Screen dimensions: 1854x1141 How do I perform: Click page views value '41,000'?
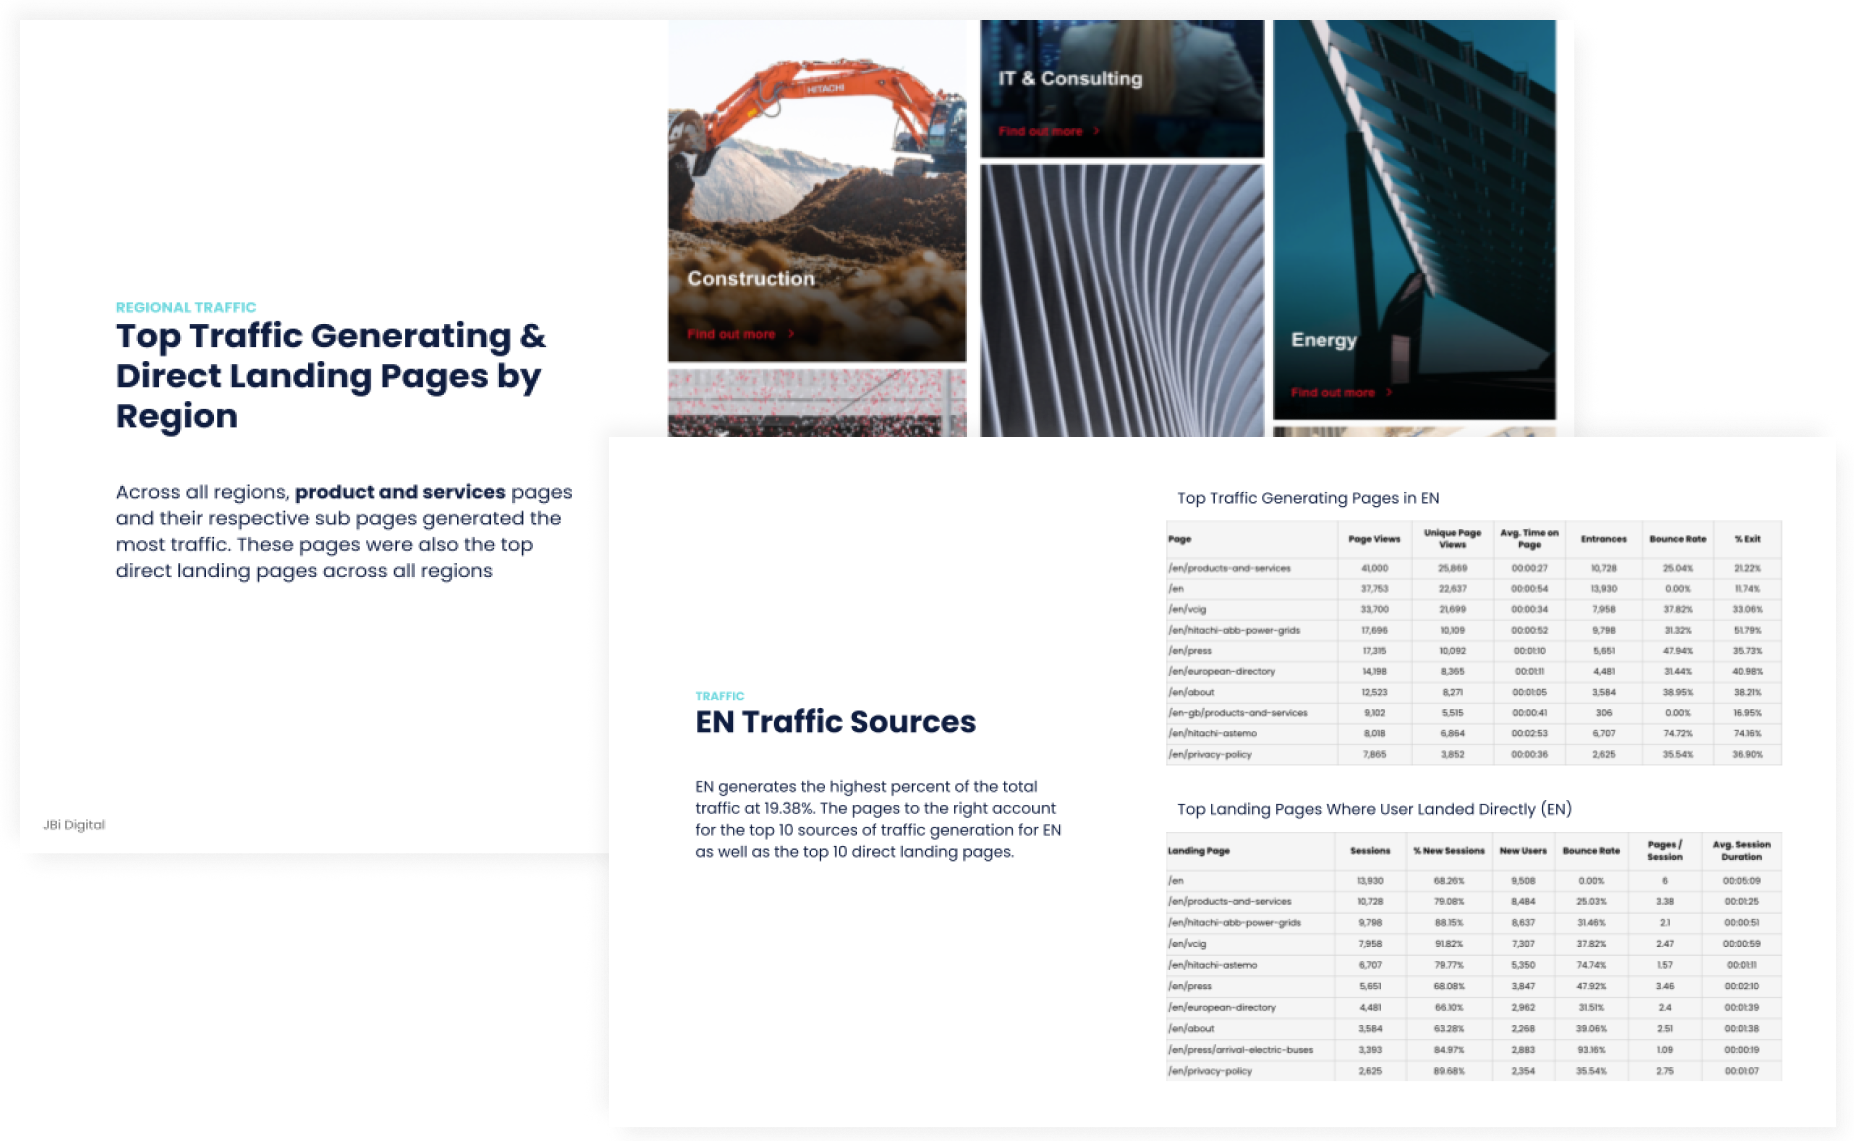(x=1374, y=568)
